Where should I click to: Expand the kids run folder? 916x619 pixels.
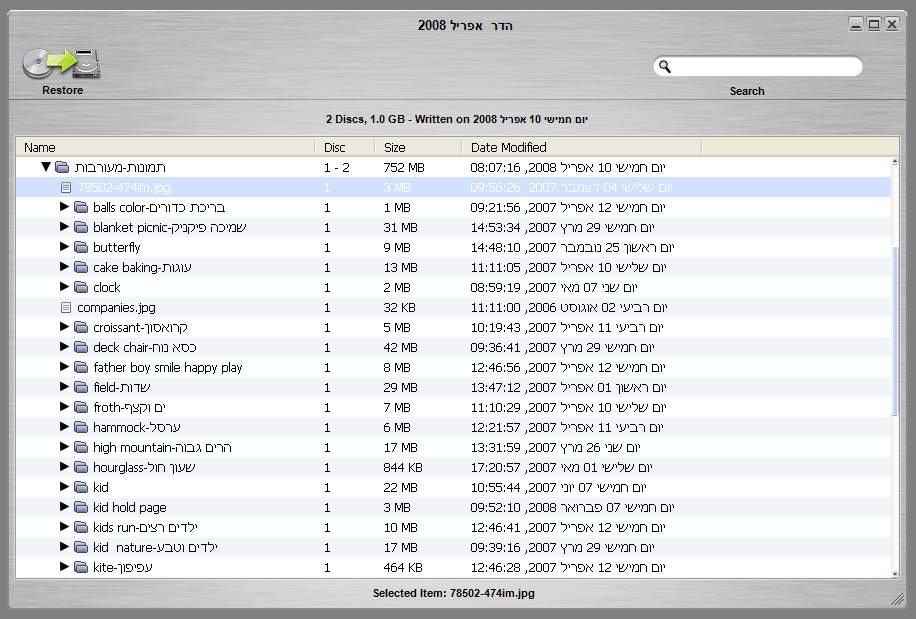tap(64, 527)
